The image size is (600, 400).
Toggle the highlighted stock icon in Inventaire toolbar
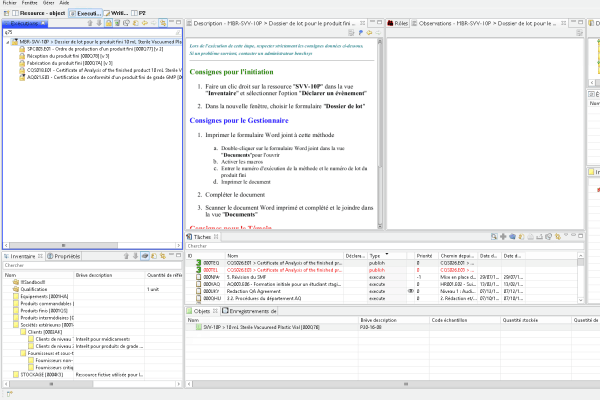click(145, 256)
